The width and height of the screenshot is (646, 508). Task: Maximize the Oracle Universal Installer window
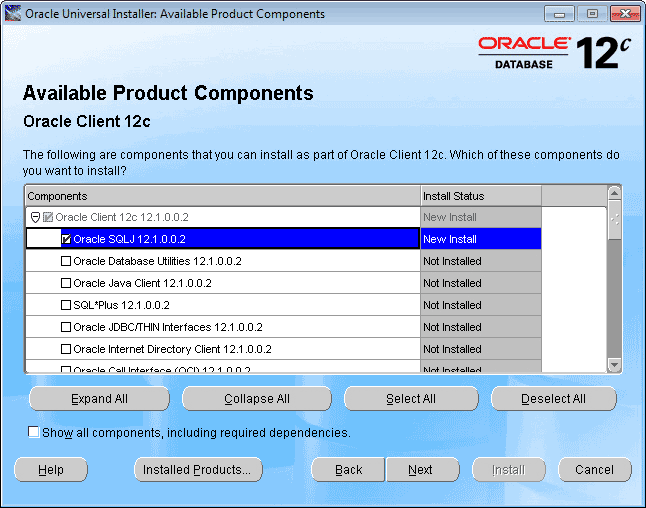[x=592, y=14]
